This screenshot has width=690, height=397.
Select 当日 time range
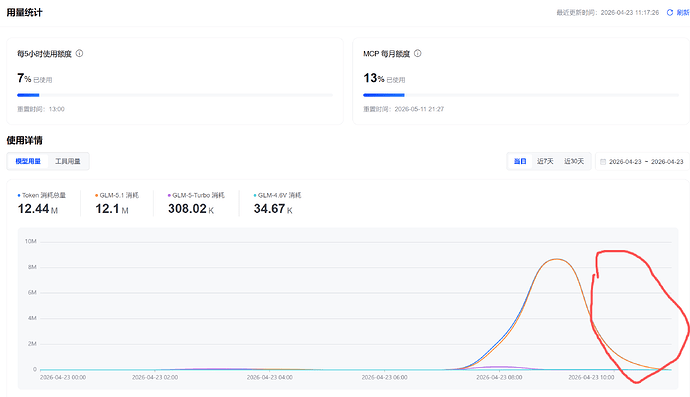tap(520, 161)
